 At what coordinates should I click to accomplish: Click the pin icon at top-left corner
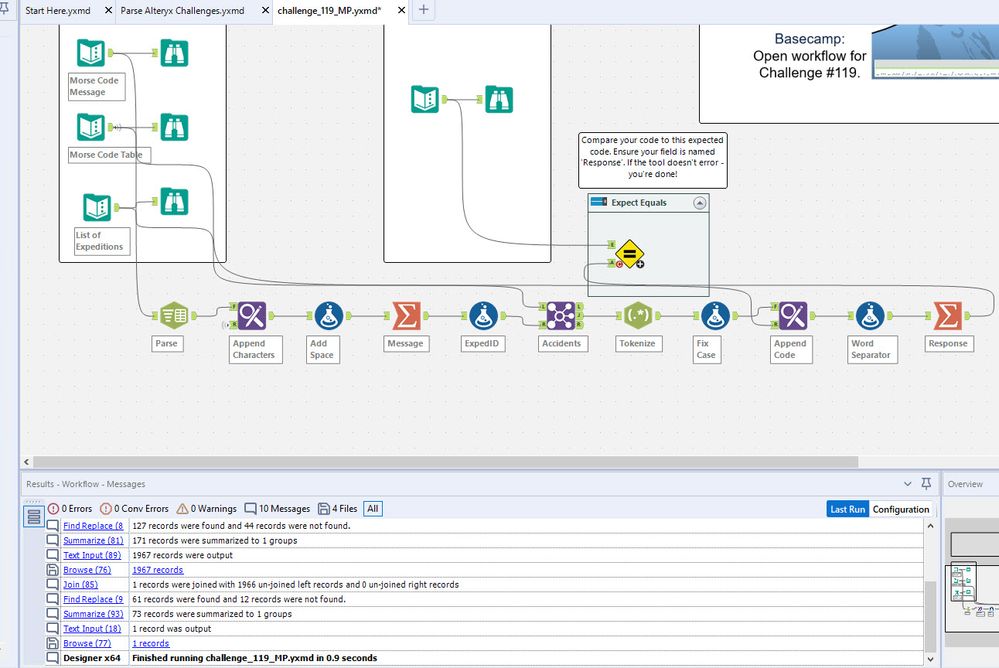click(x=4, y=9)
